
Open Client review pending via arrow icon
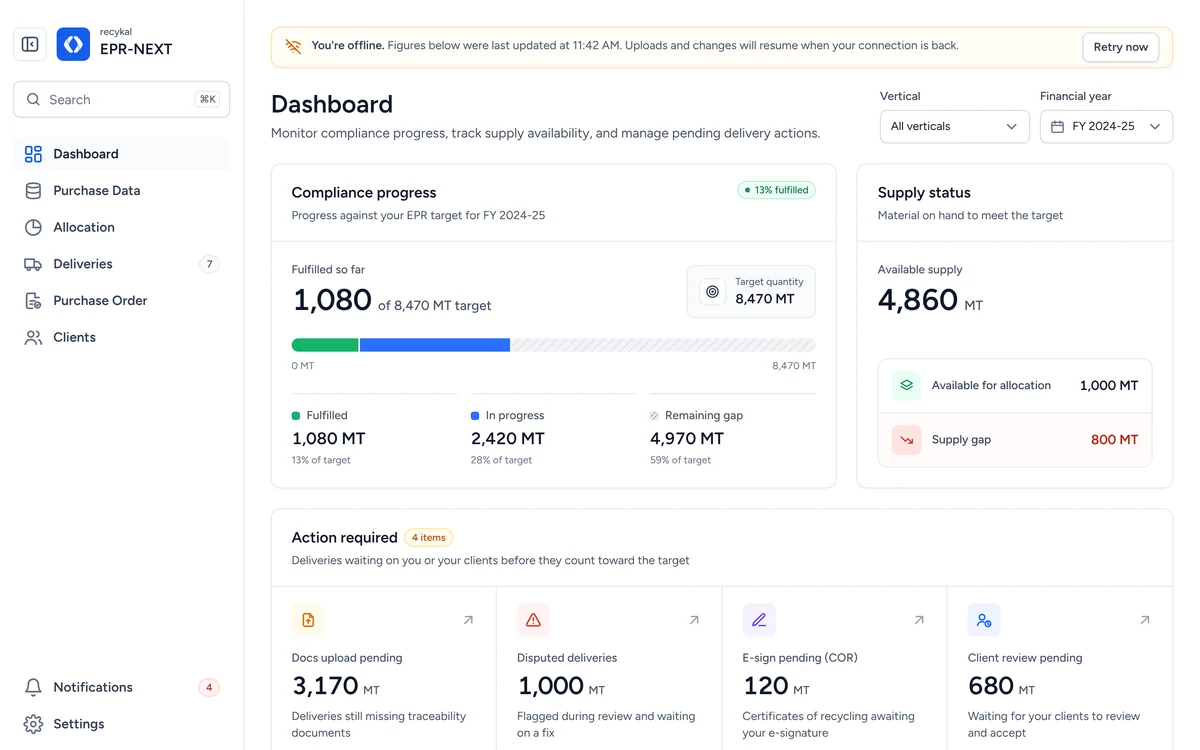1145,620
